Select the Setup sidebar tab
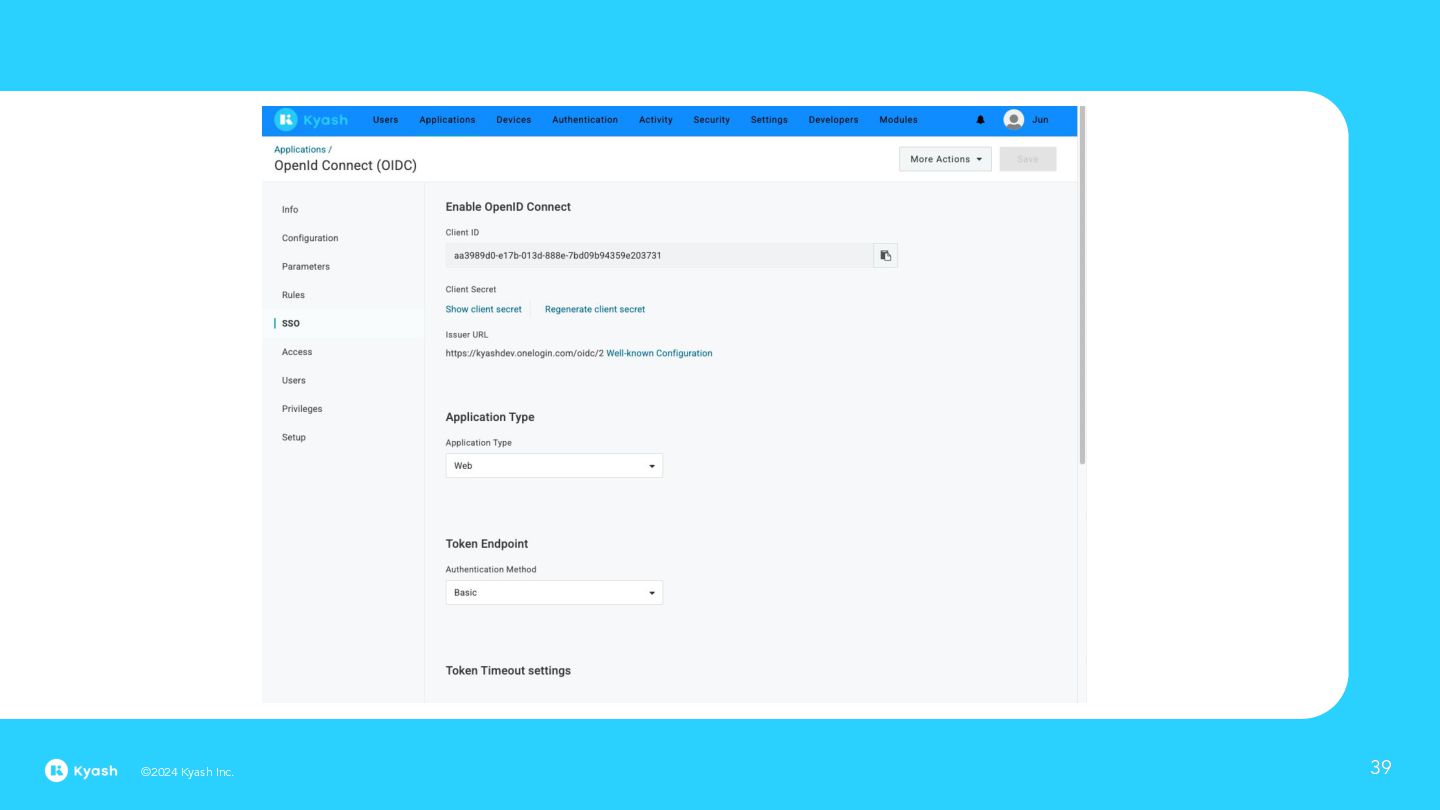 tap(294, 438)
